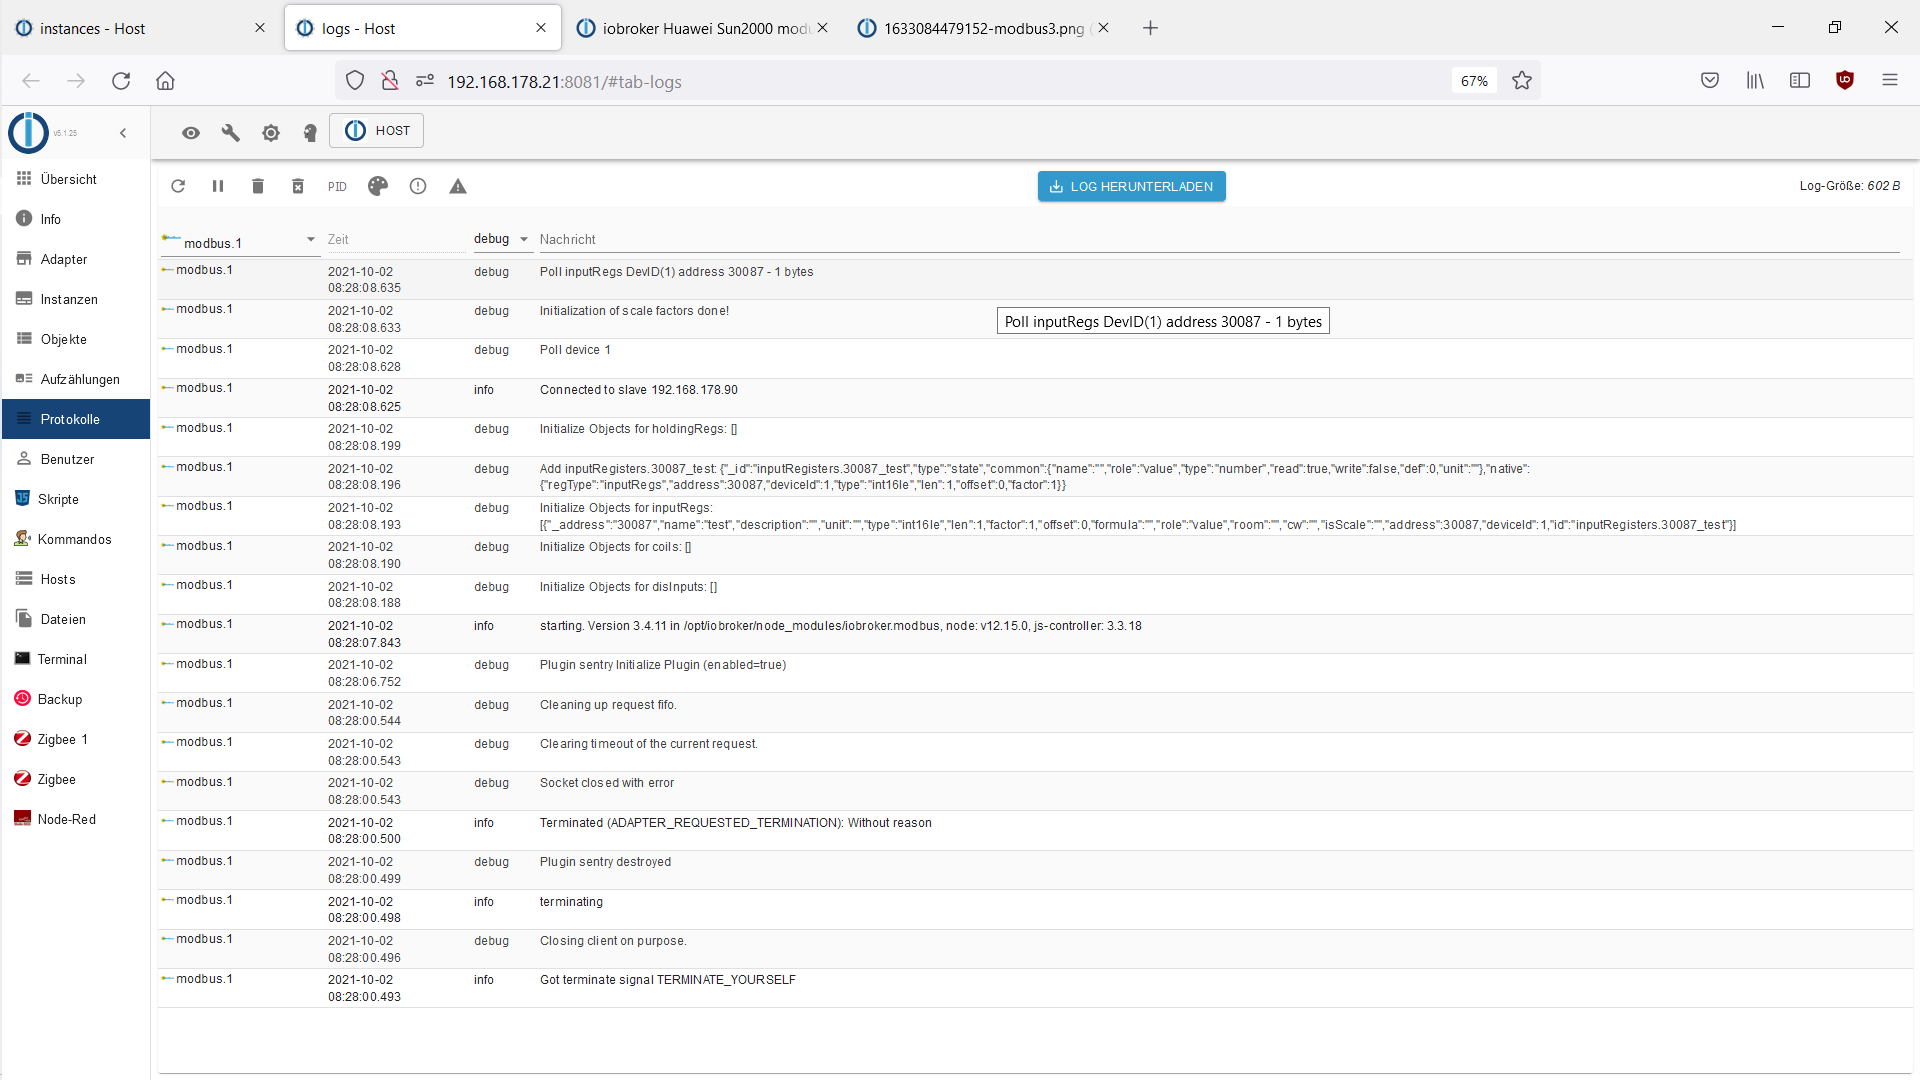Click the HOST button
This screenshot has height=1080, width=1920.
click(377, 131)
